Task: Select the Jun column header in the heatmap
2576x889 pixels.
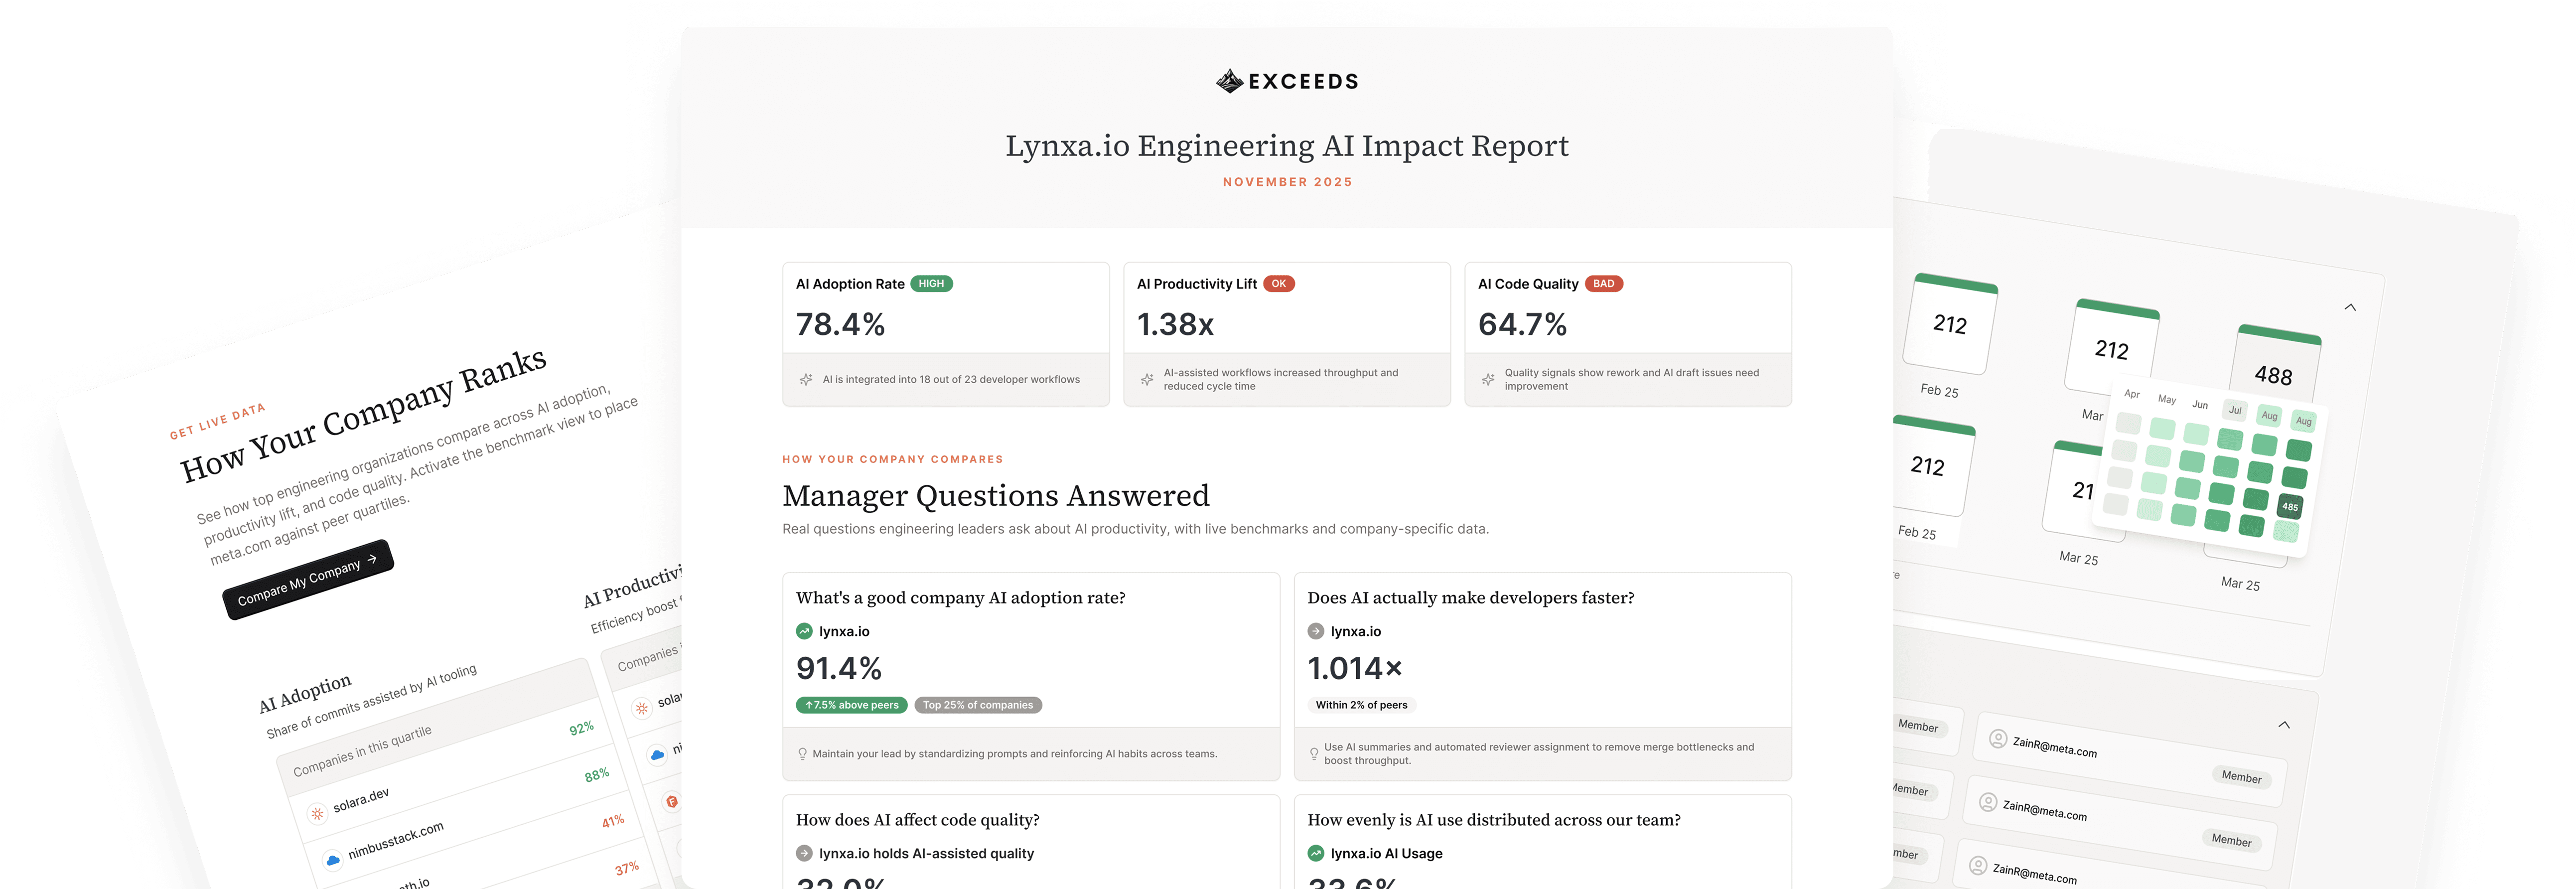Action: 2201,405
